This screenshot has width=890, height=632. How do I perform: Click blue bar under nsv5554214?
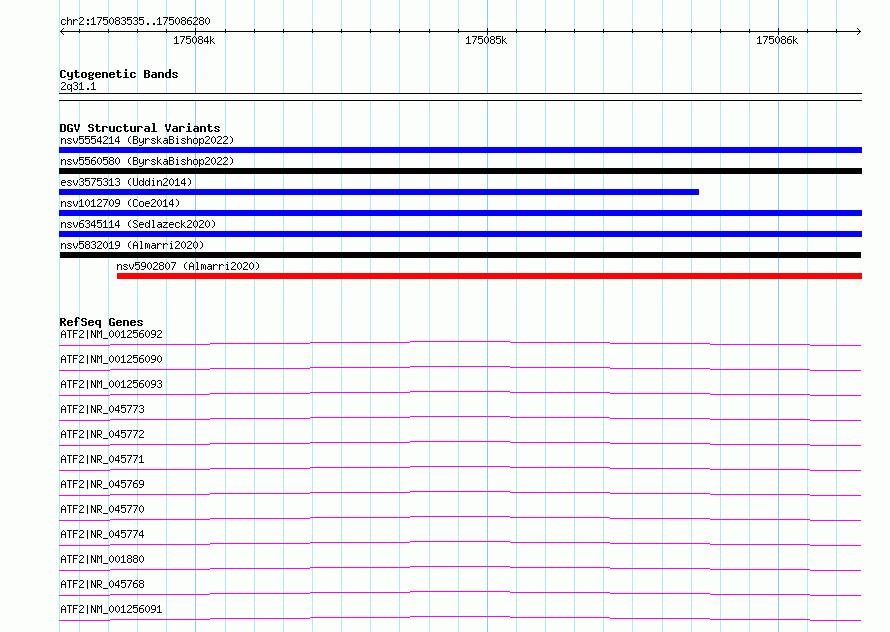click(x=460, y=150)
